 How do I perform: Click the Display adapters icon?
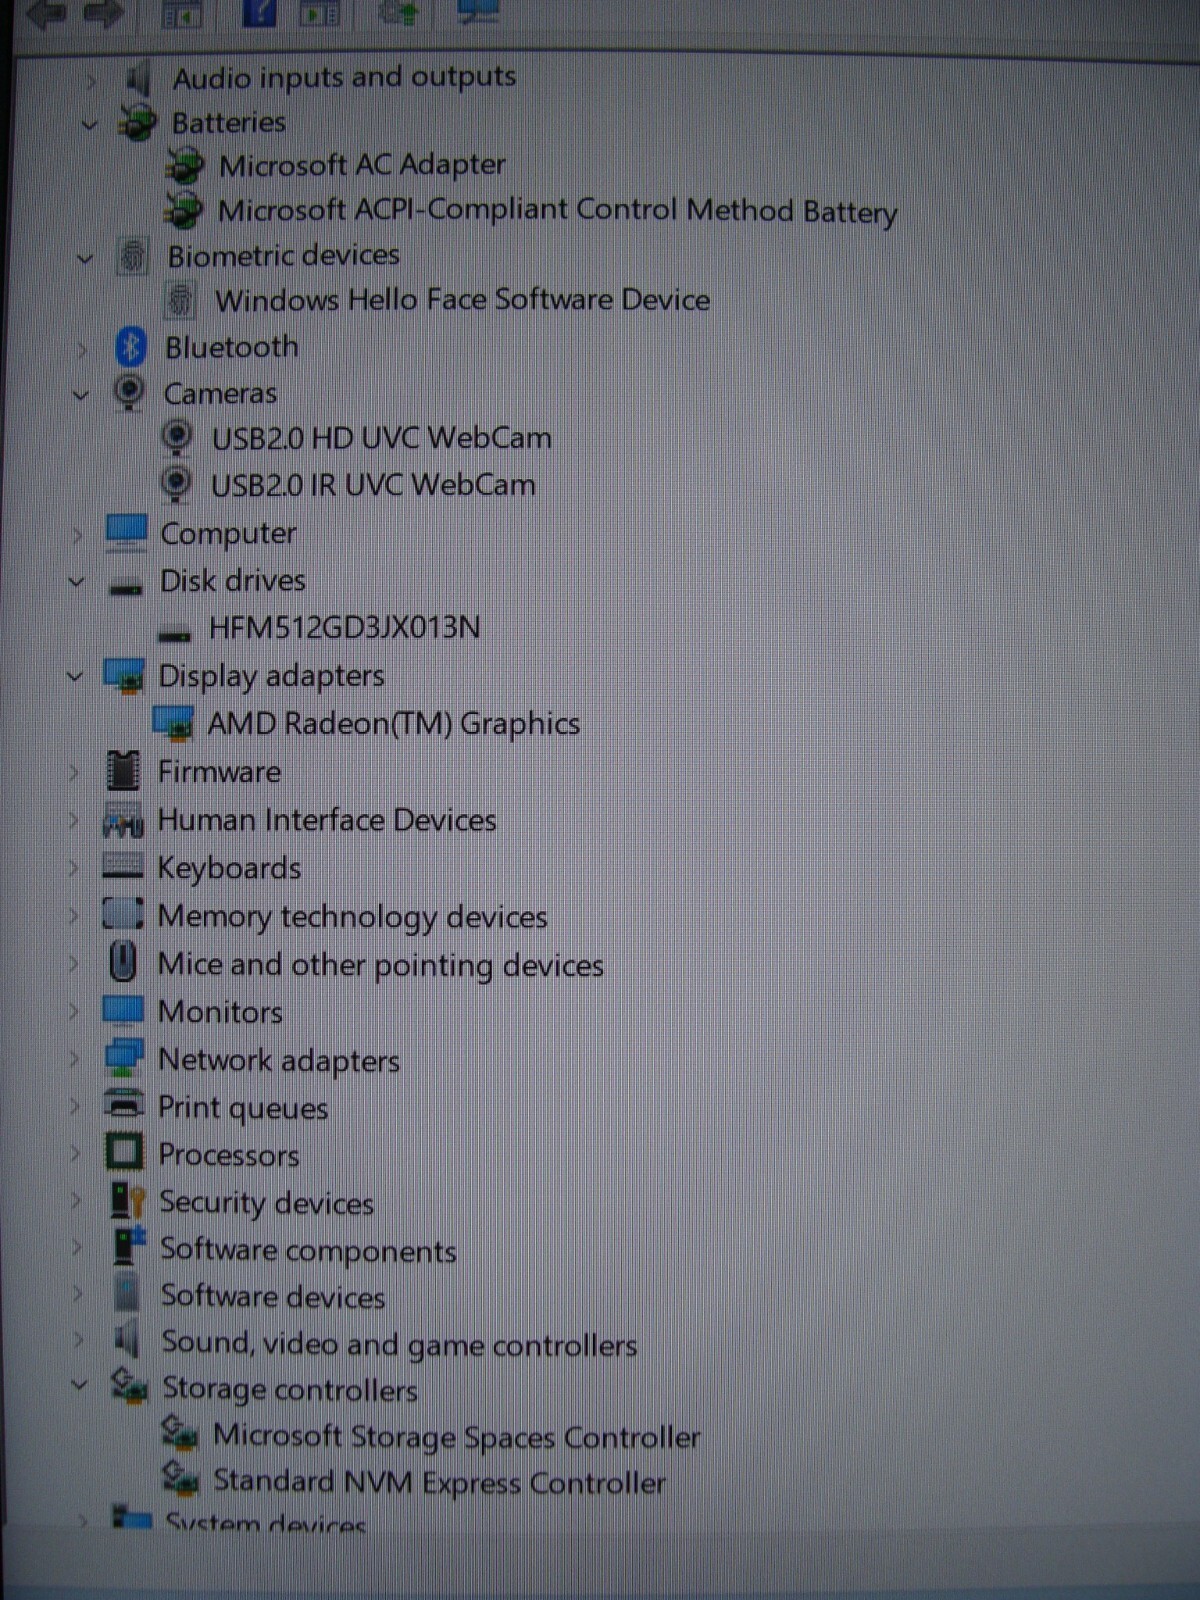[x=125, y=676]
